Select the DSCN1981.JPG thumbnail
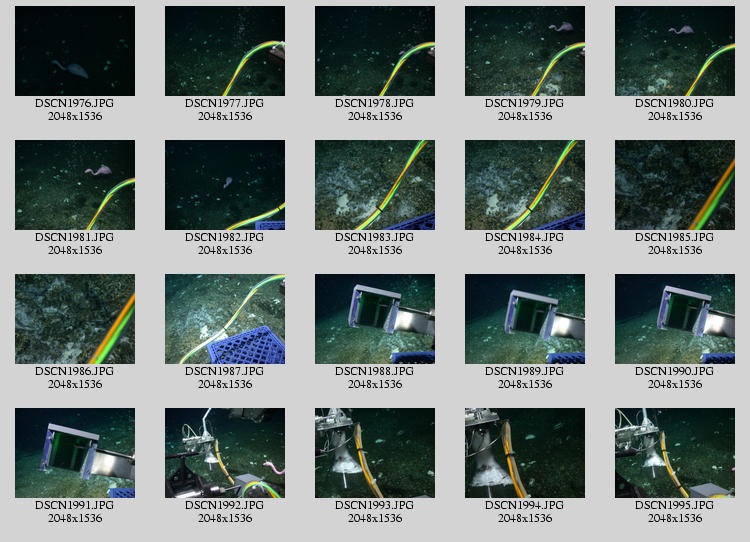 75,185
